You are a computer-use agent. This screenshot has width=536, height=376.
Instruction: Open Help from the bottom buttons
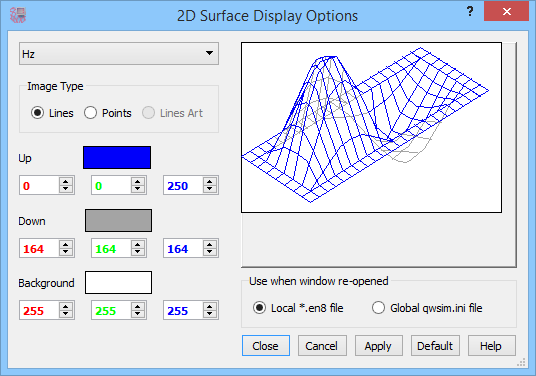coord(491,346)
